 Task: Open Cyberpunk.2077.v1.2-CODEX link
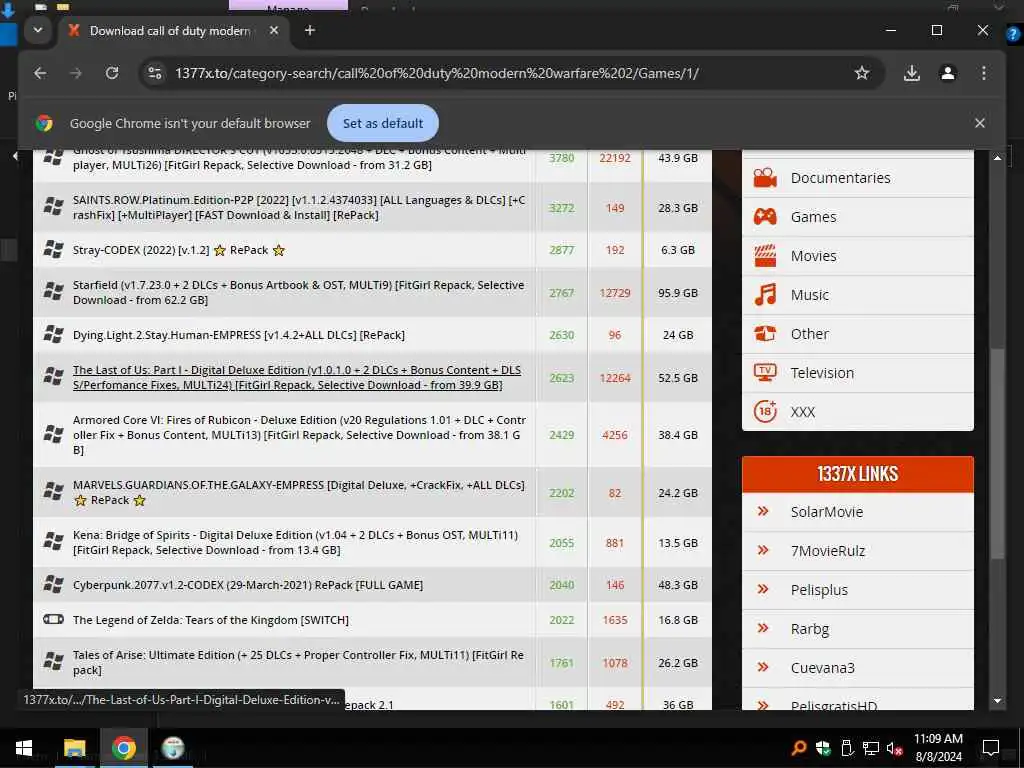coord(248,585)
